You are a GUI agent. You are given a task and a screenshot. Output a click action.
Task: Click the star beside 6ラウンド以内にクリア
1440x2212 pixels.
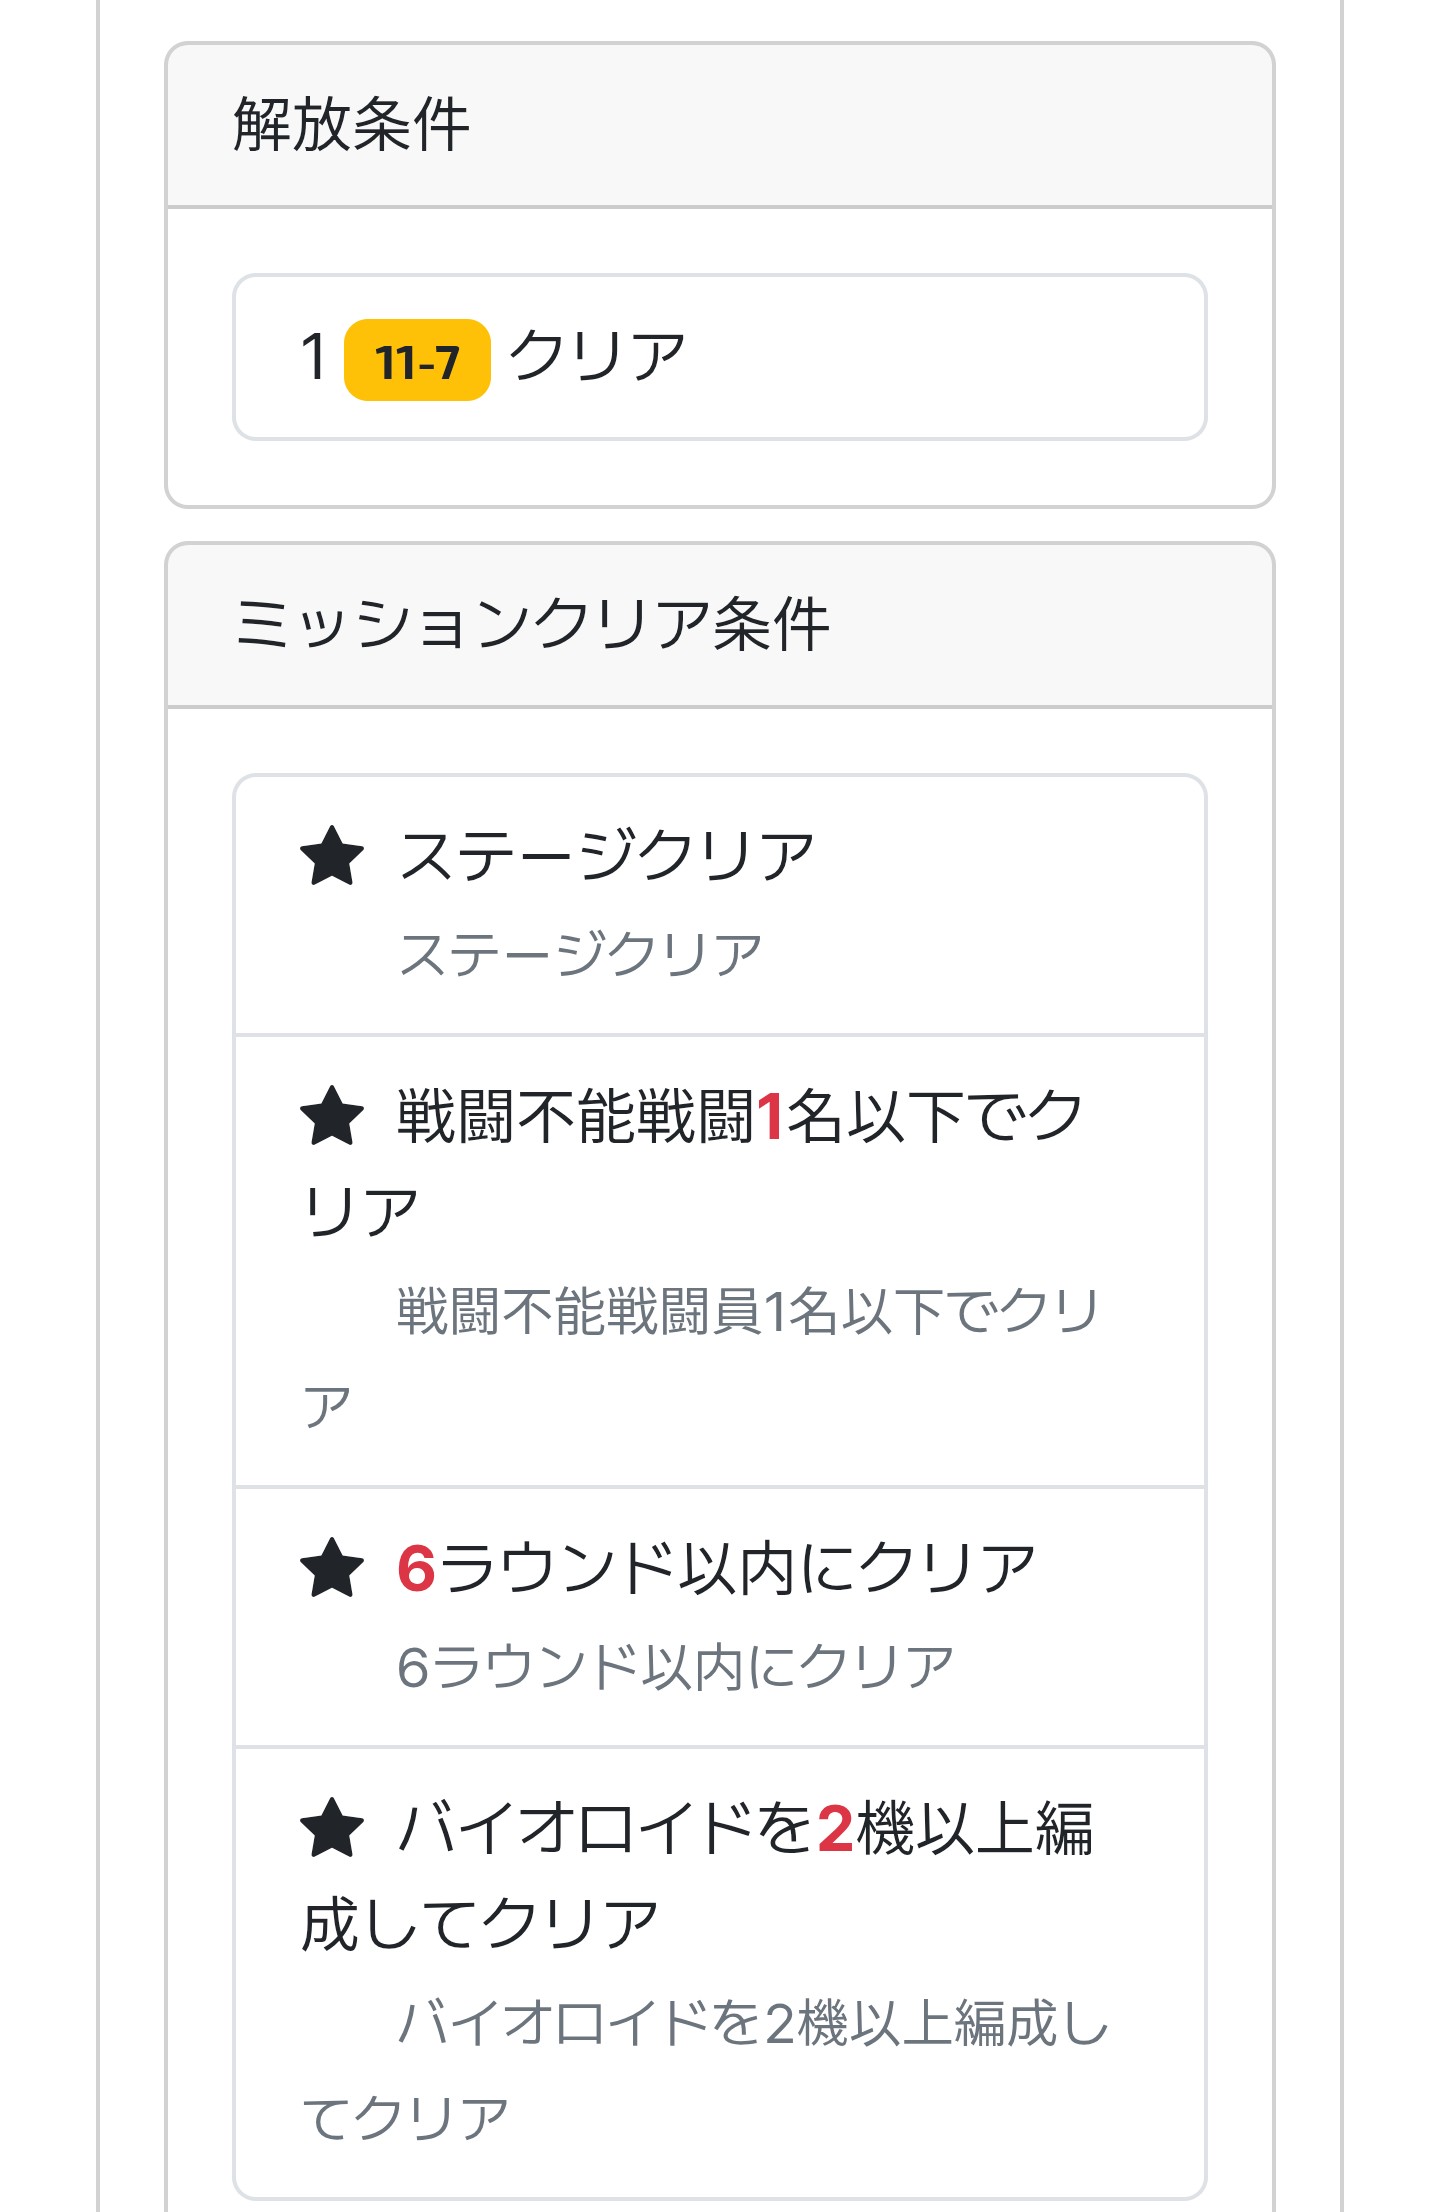coord(332,1568)
